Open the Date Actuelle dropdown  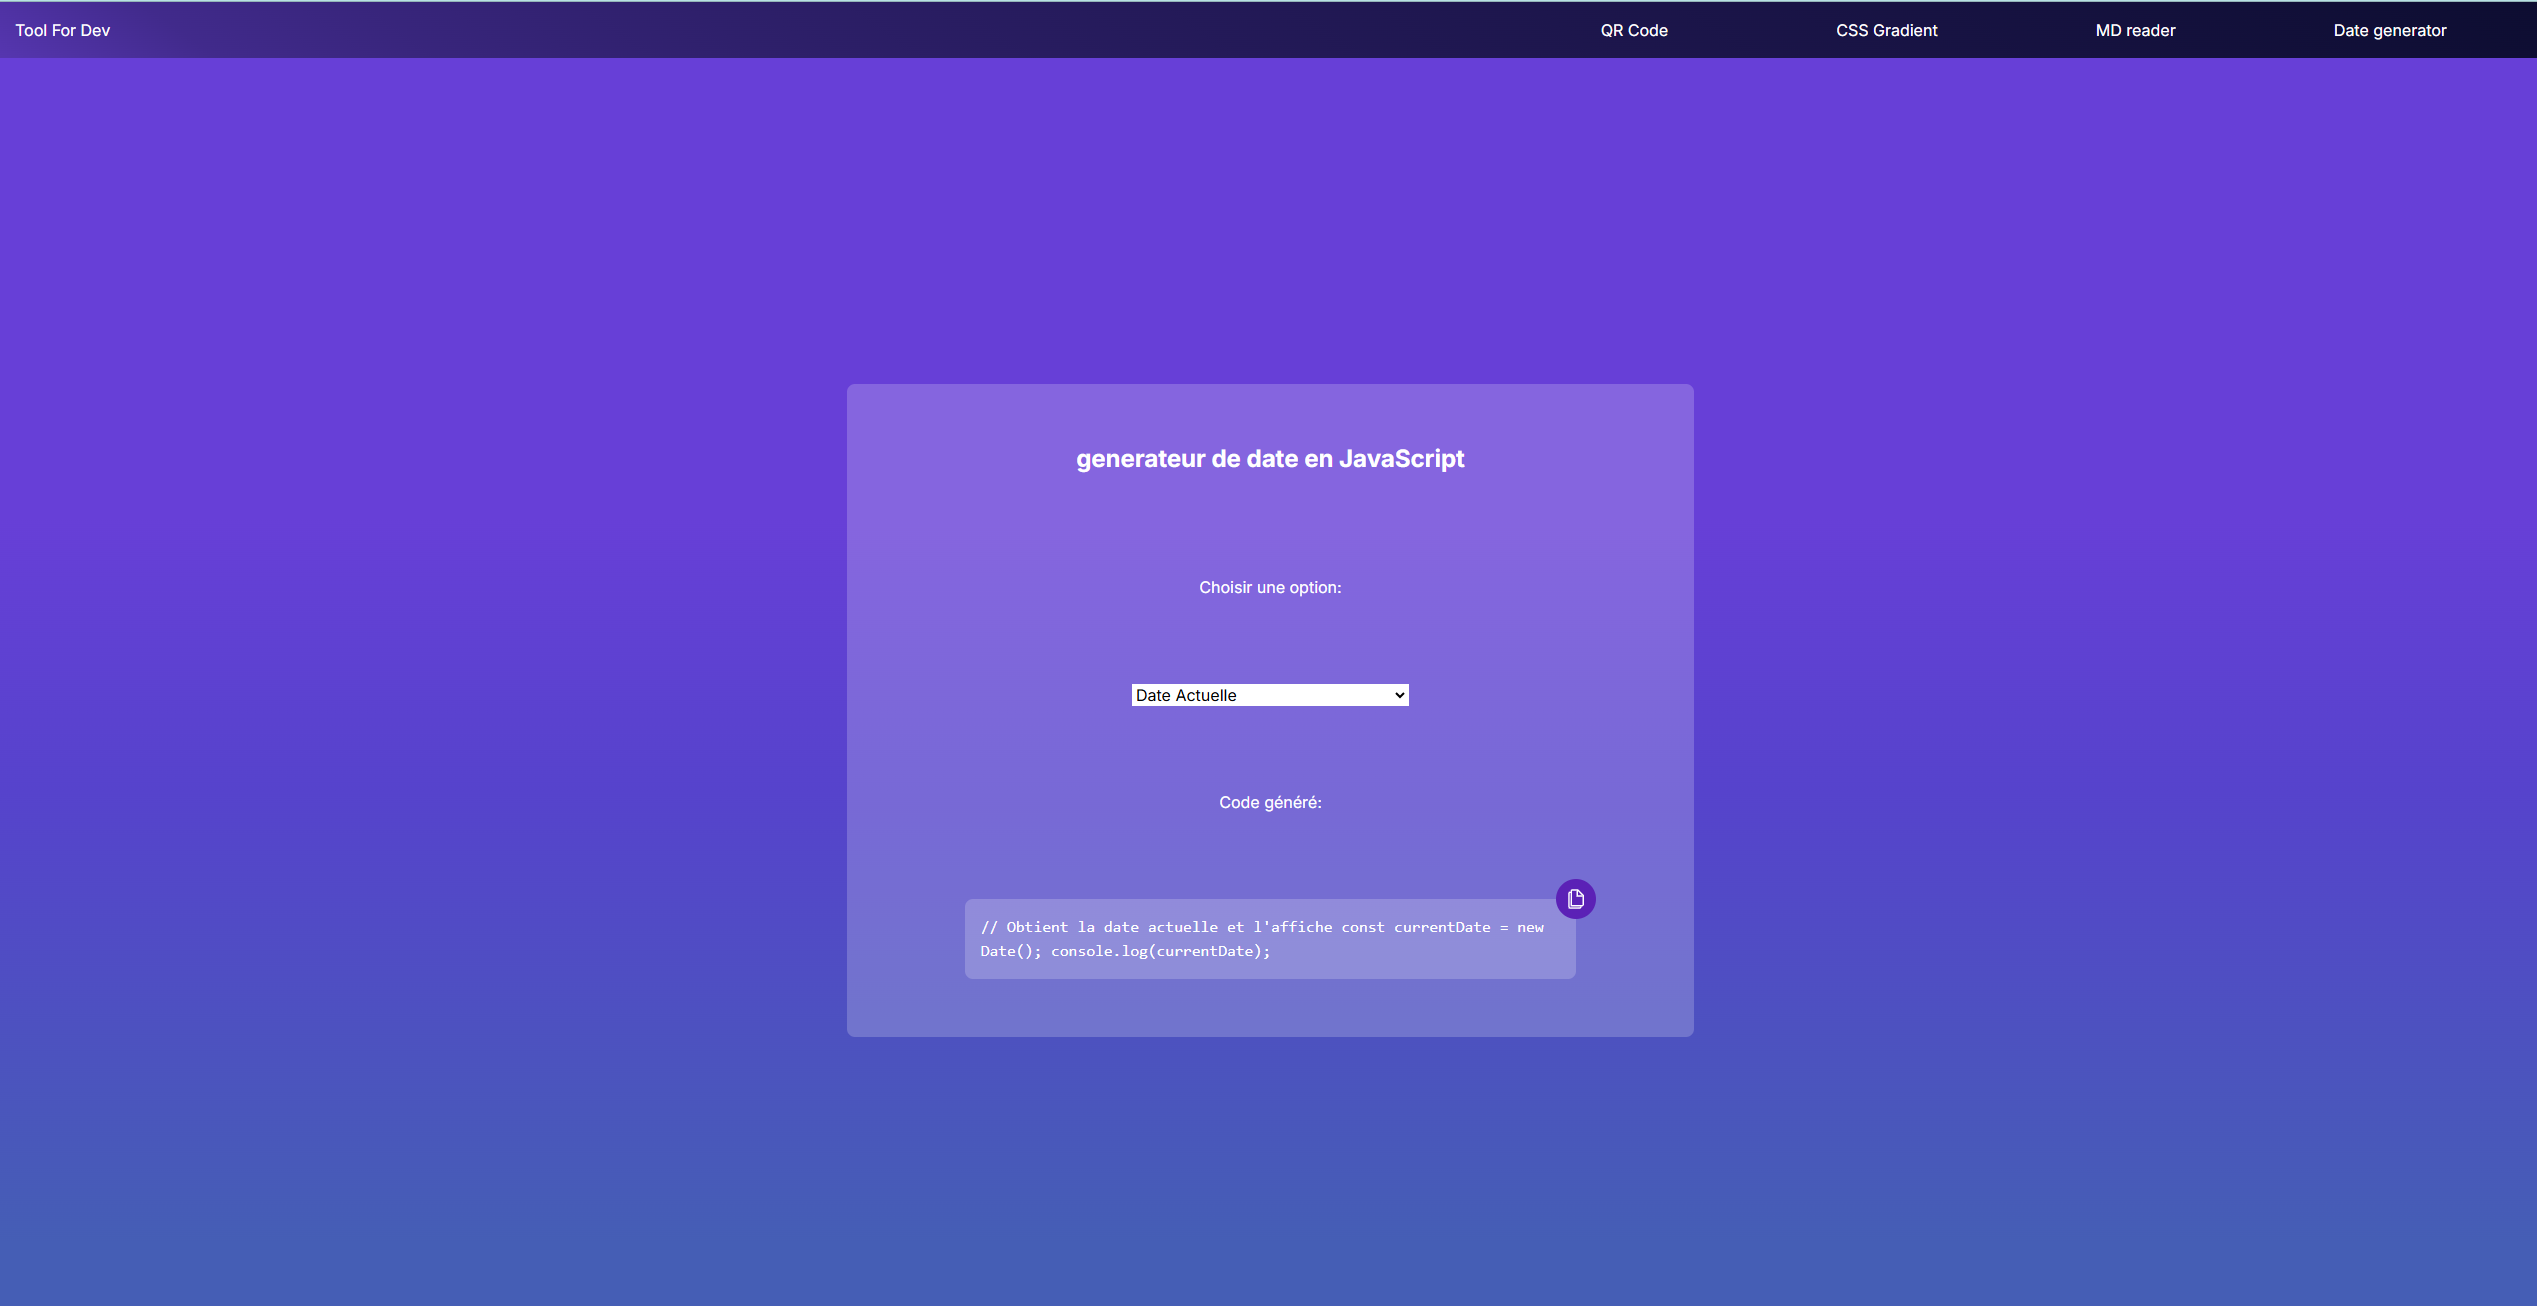(1269, 695)
